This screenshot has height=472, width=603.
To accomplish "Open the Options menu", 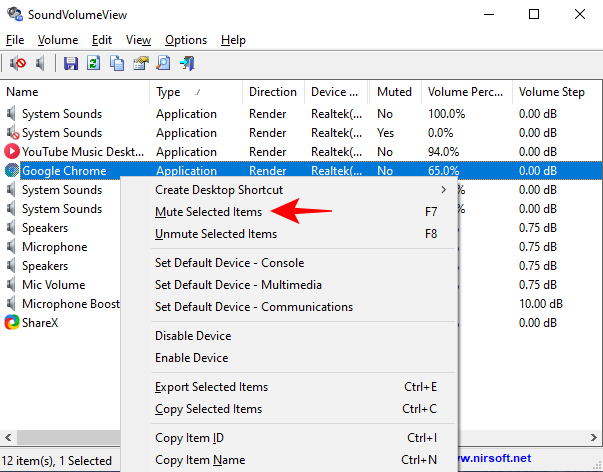I will point(186,40).
